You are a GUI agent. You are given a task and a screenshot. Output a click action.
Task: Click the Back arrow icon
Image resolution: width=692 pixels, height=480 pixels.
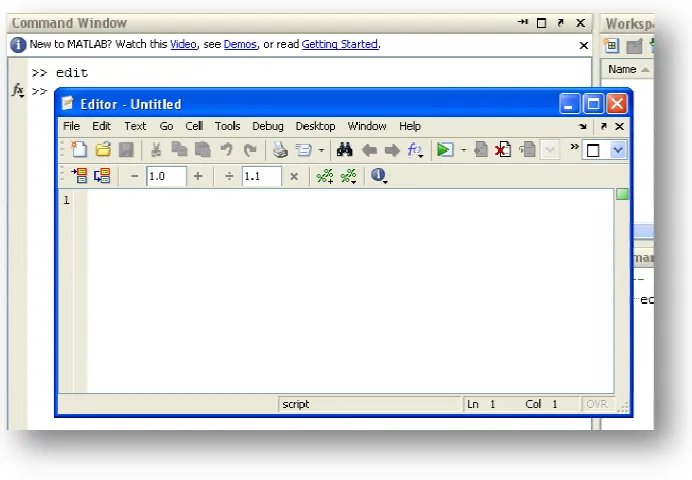tap(369, 150)
